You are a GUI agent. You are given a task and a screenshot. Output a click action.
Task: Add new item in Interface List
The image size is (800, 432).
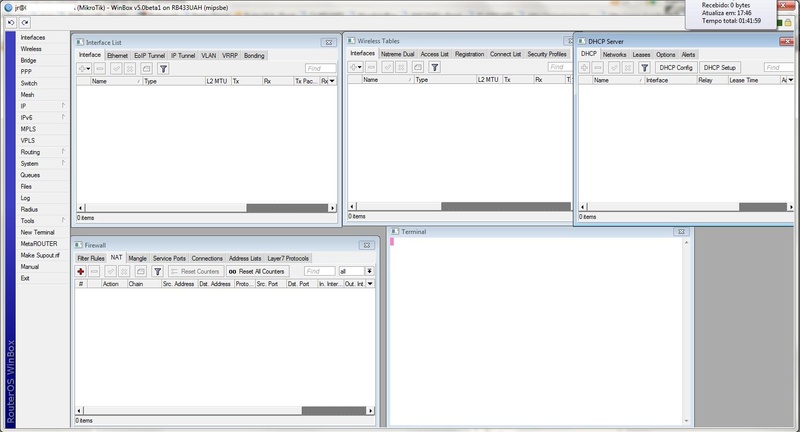coord(84,68)
